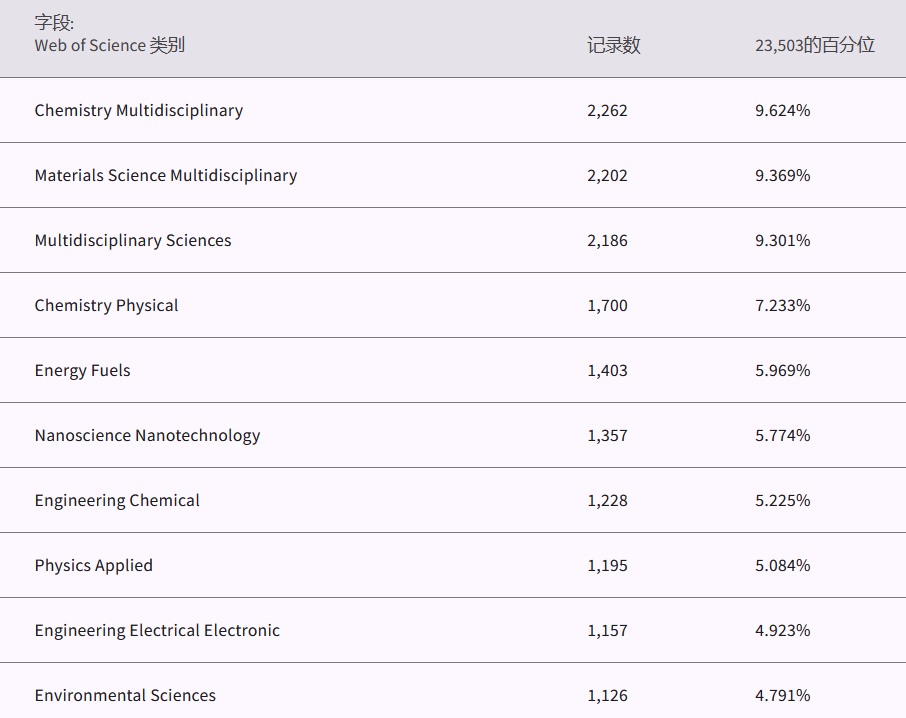The image size is (906, 718).
Task: Select the Chemistry Physical category
Action: (x=106, y=305)
